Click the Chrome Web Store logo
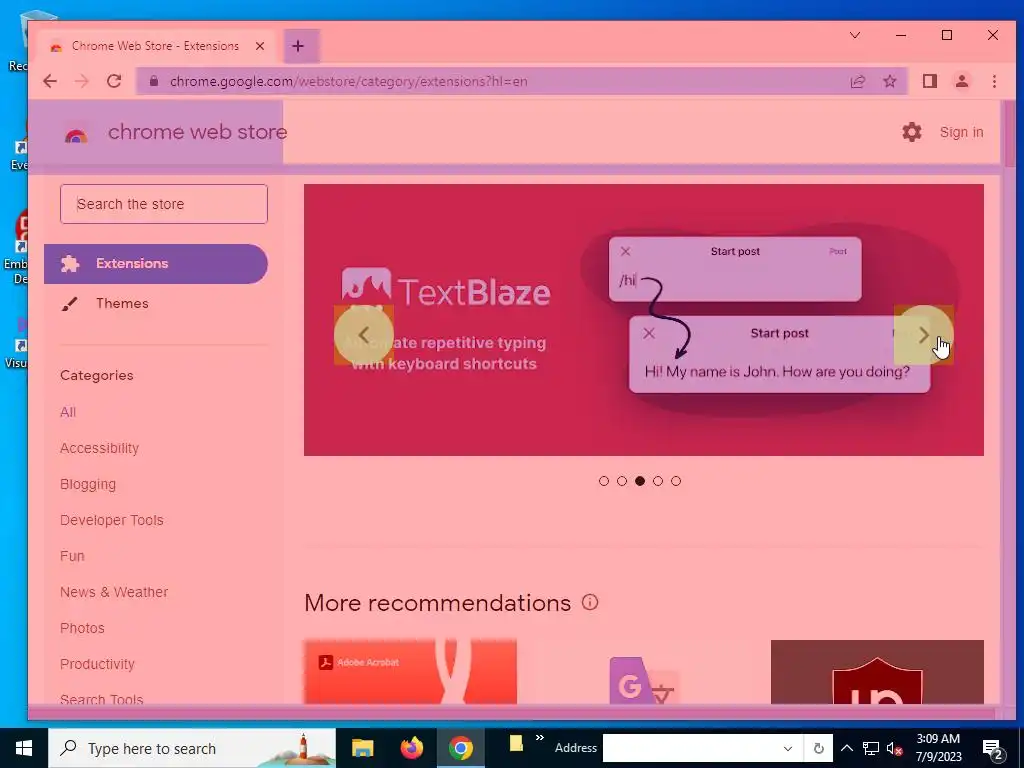Screen dimensions: 1024x768 175,132
